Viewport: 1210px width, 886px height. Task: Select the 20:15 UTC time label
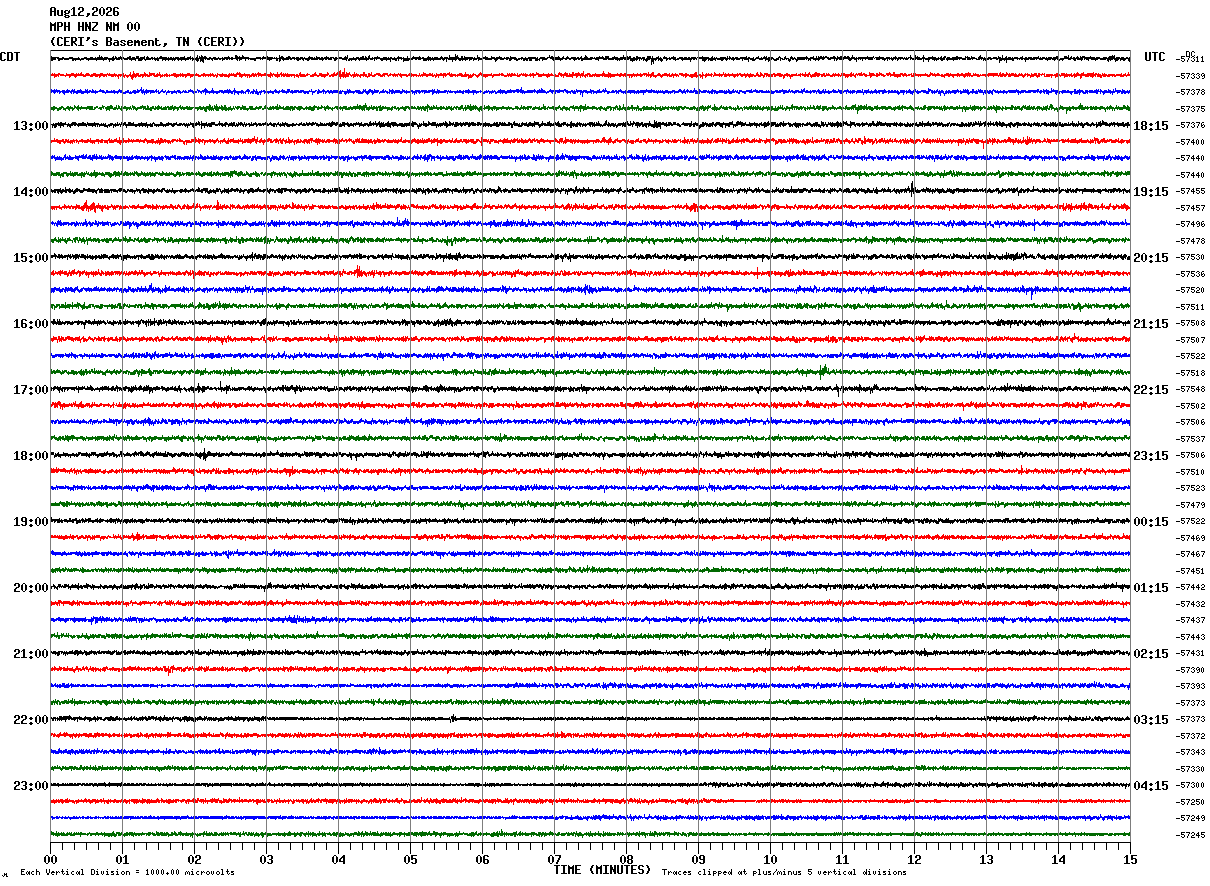1151,257
